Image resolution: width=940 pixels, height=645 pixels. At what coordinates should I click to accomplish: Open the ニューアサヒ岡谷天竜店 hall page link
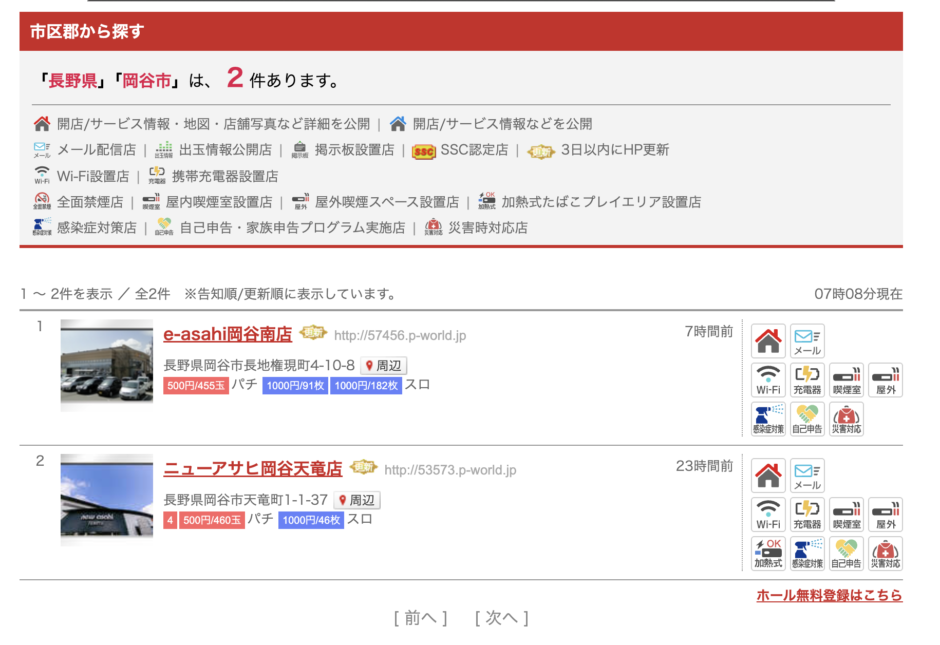click(x=252, y=469)
